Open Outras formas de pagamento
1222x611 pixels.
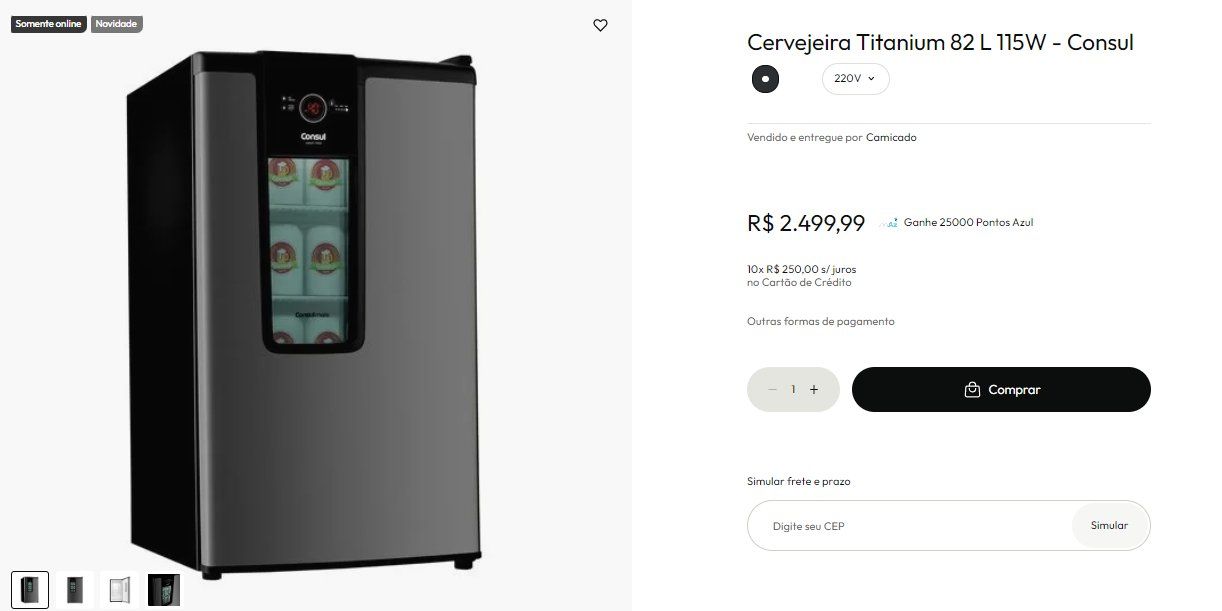(x=821, y=321)
